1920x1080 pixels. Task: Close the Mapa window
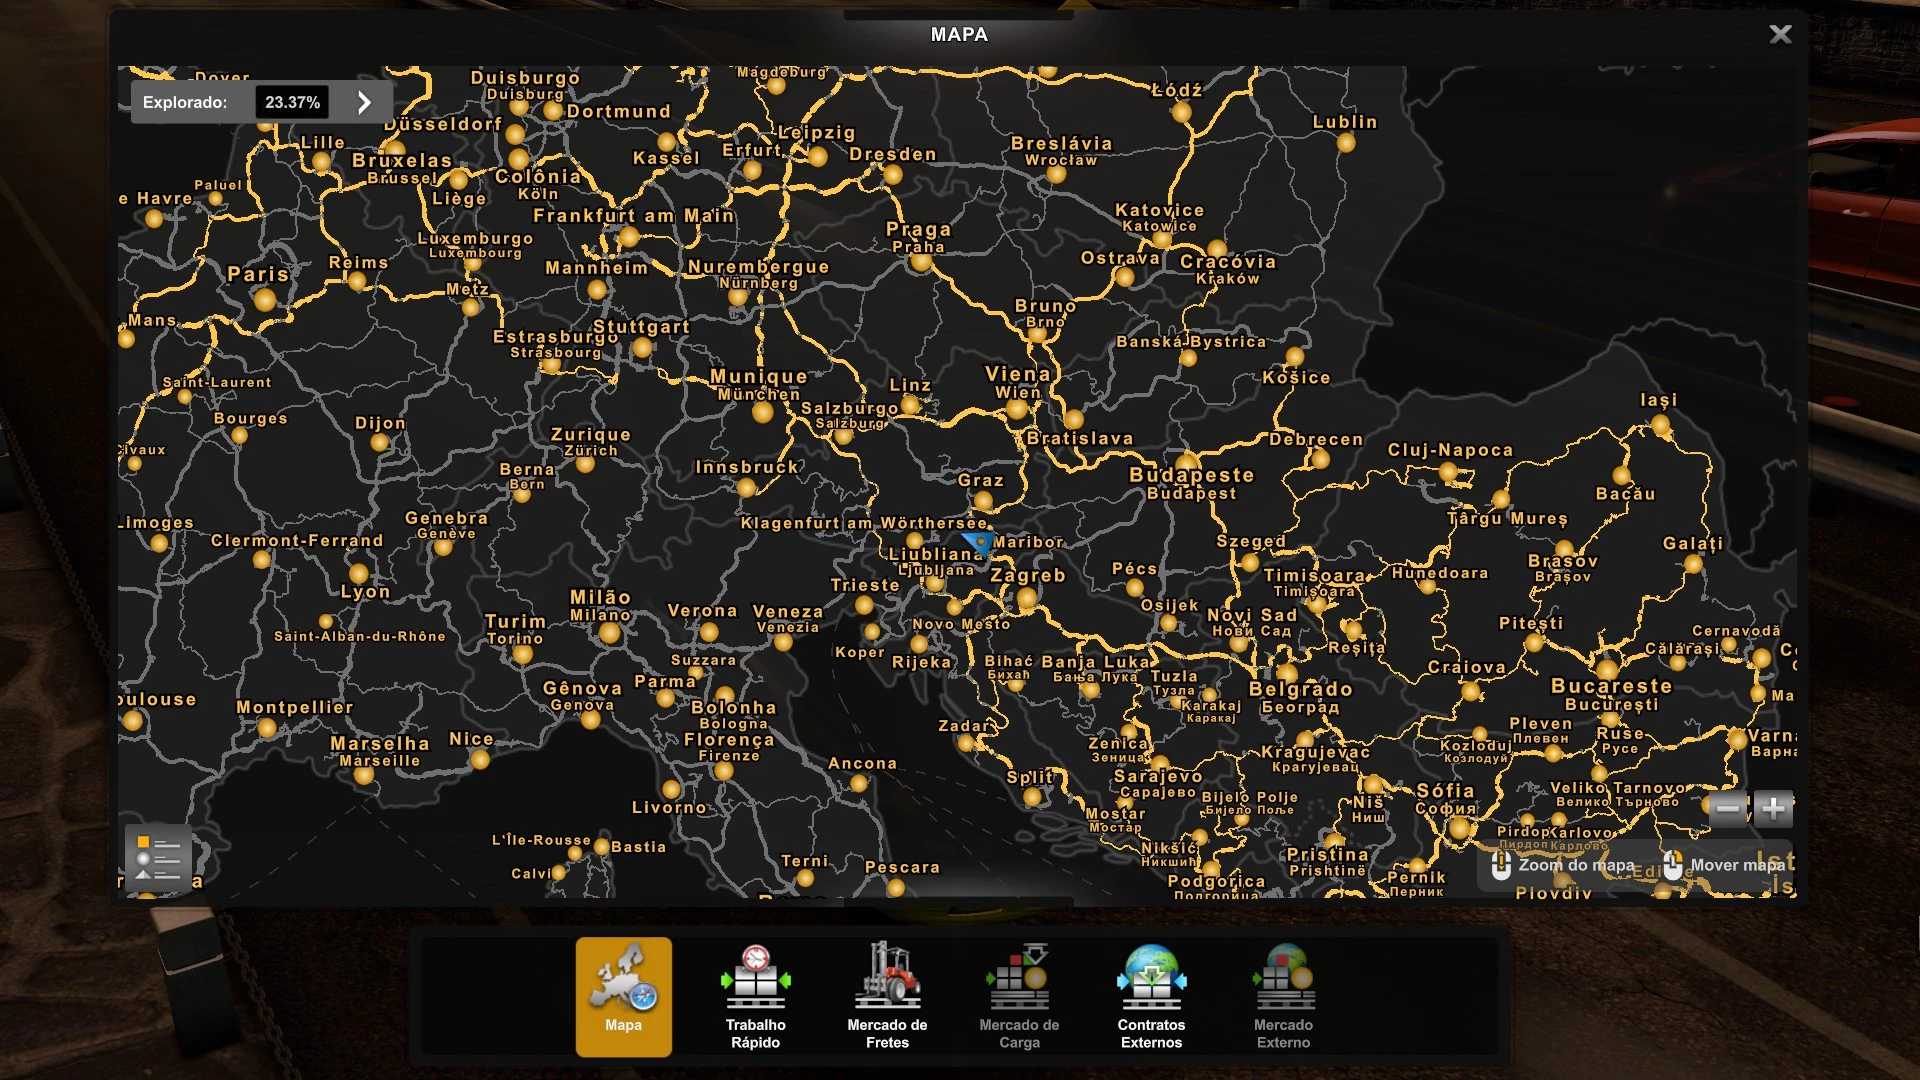(1780, 34)
